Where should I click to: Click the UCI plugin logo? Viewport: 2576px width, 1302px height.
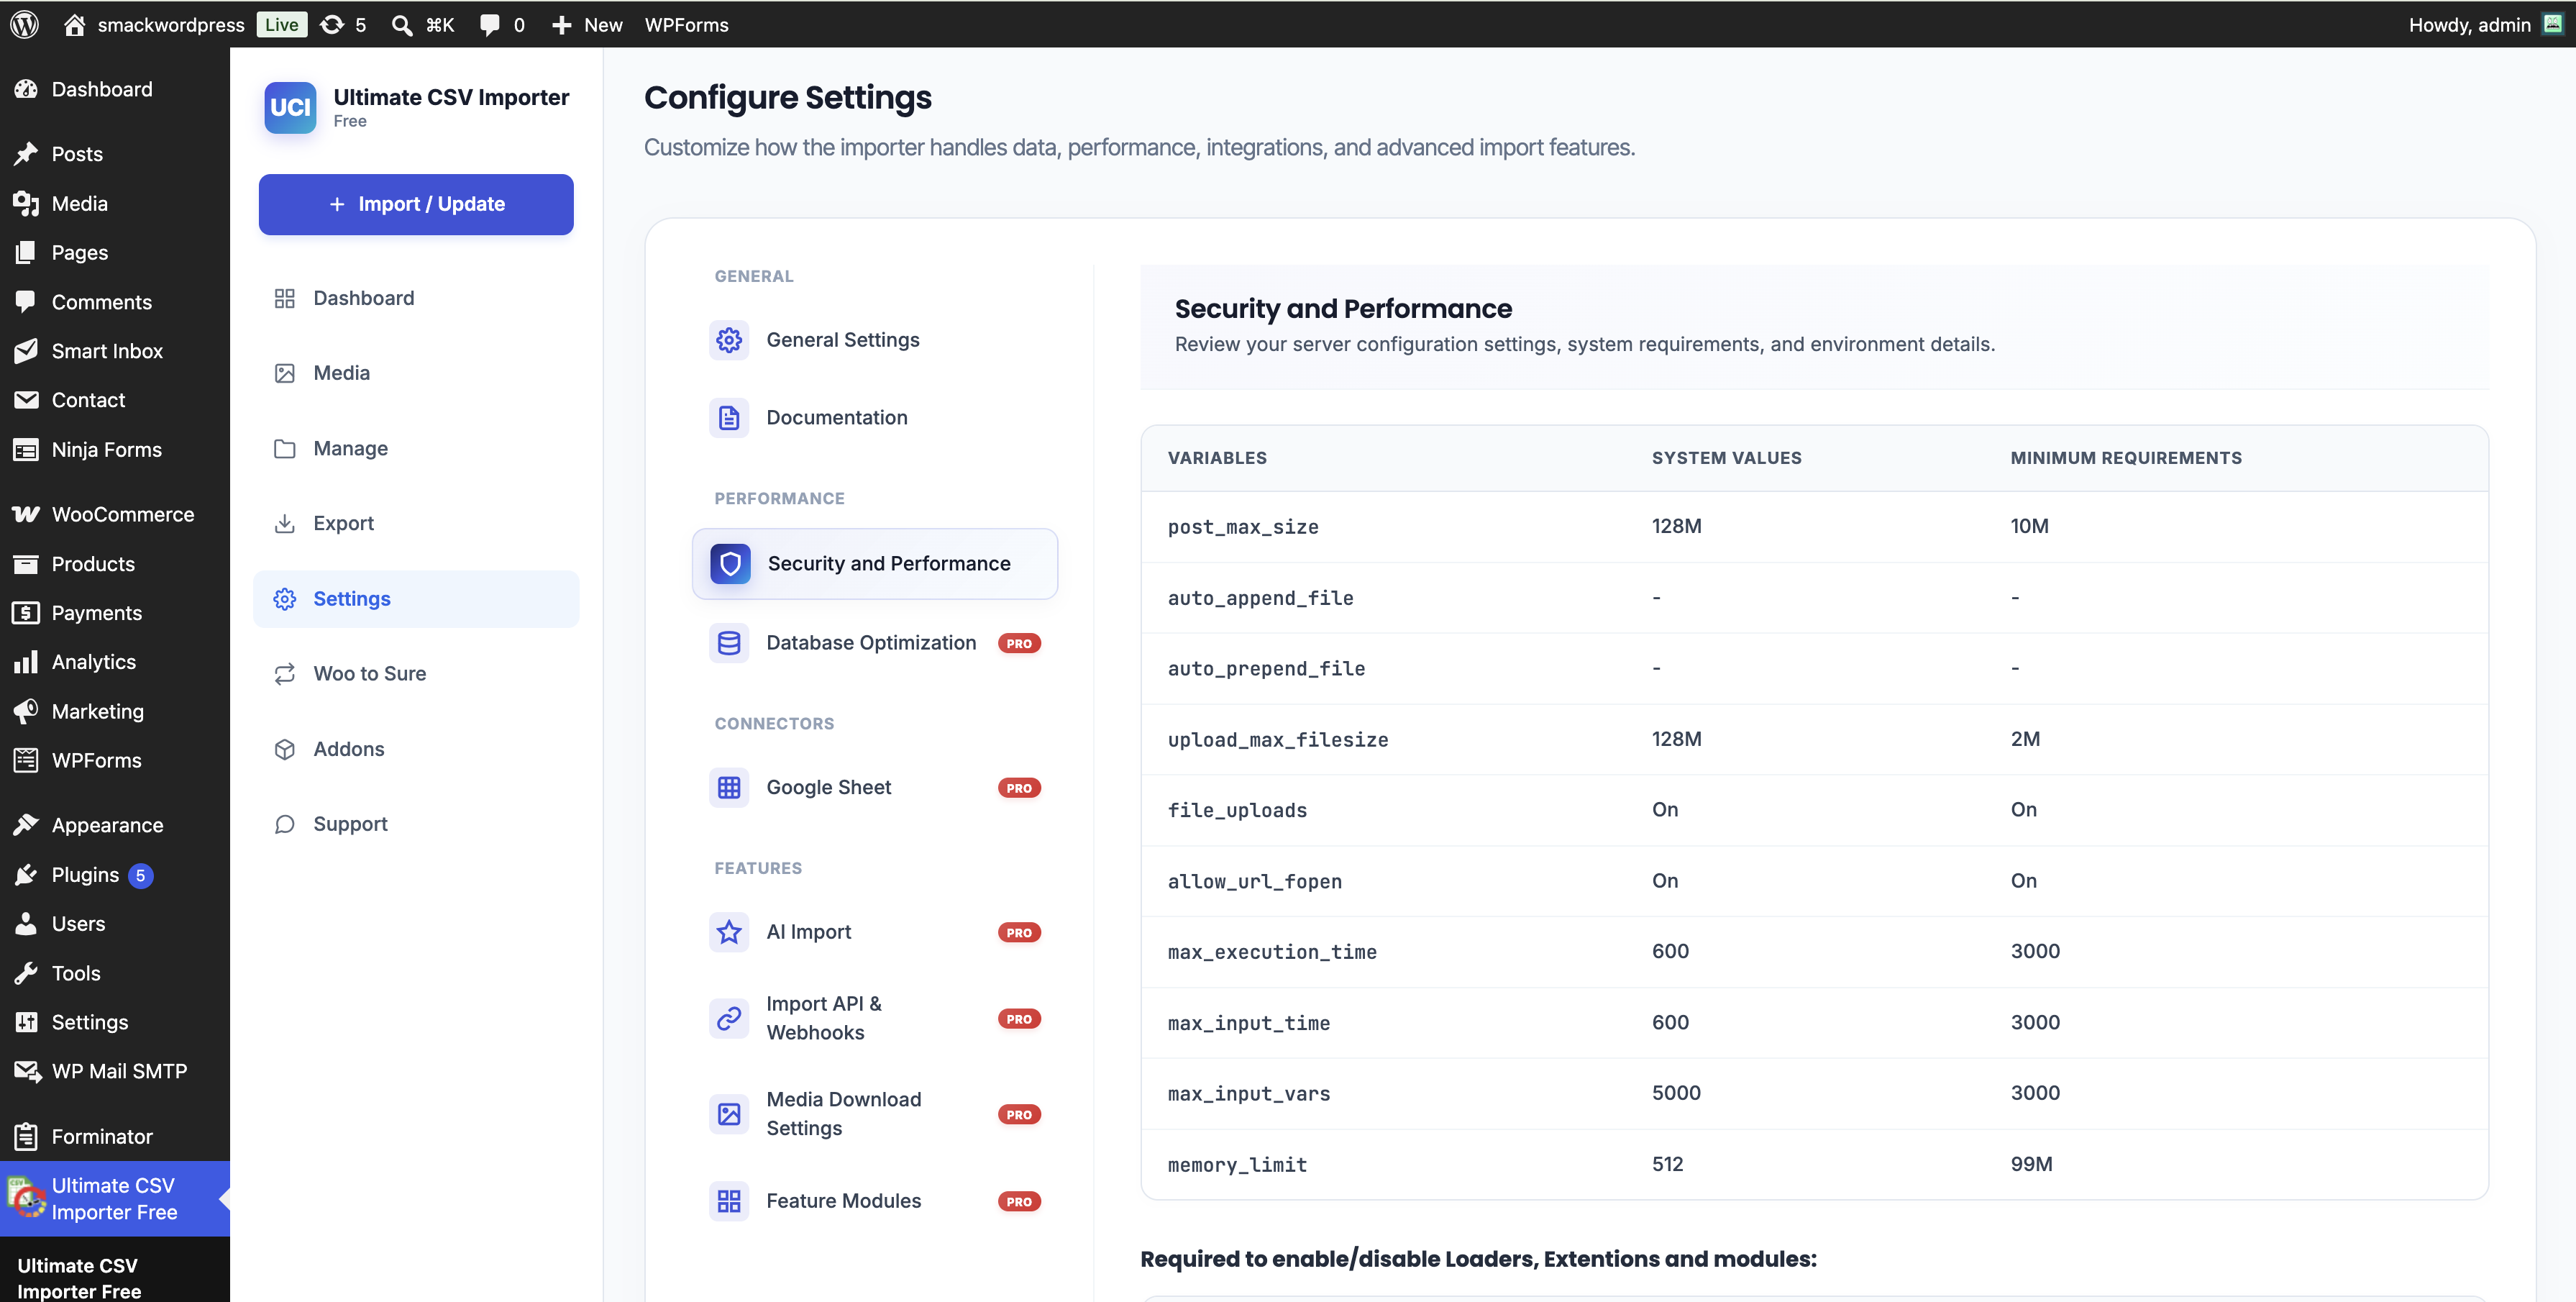coord(290,107)
